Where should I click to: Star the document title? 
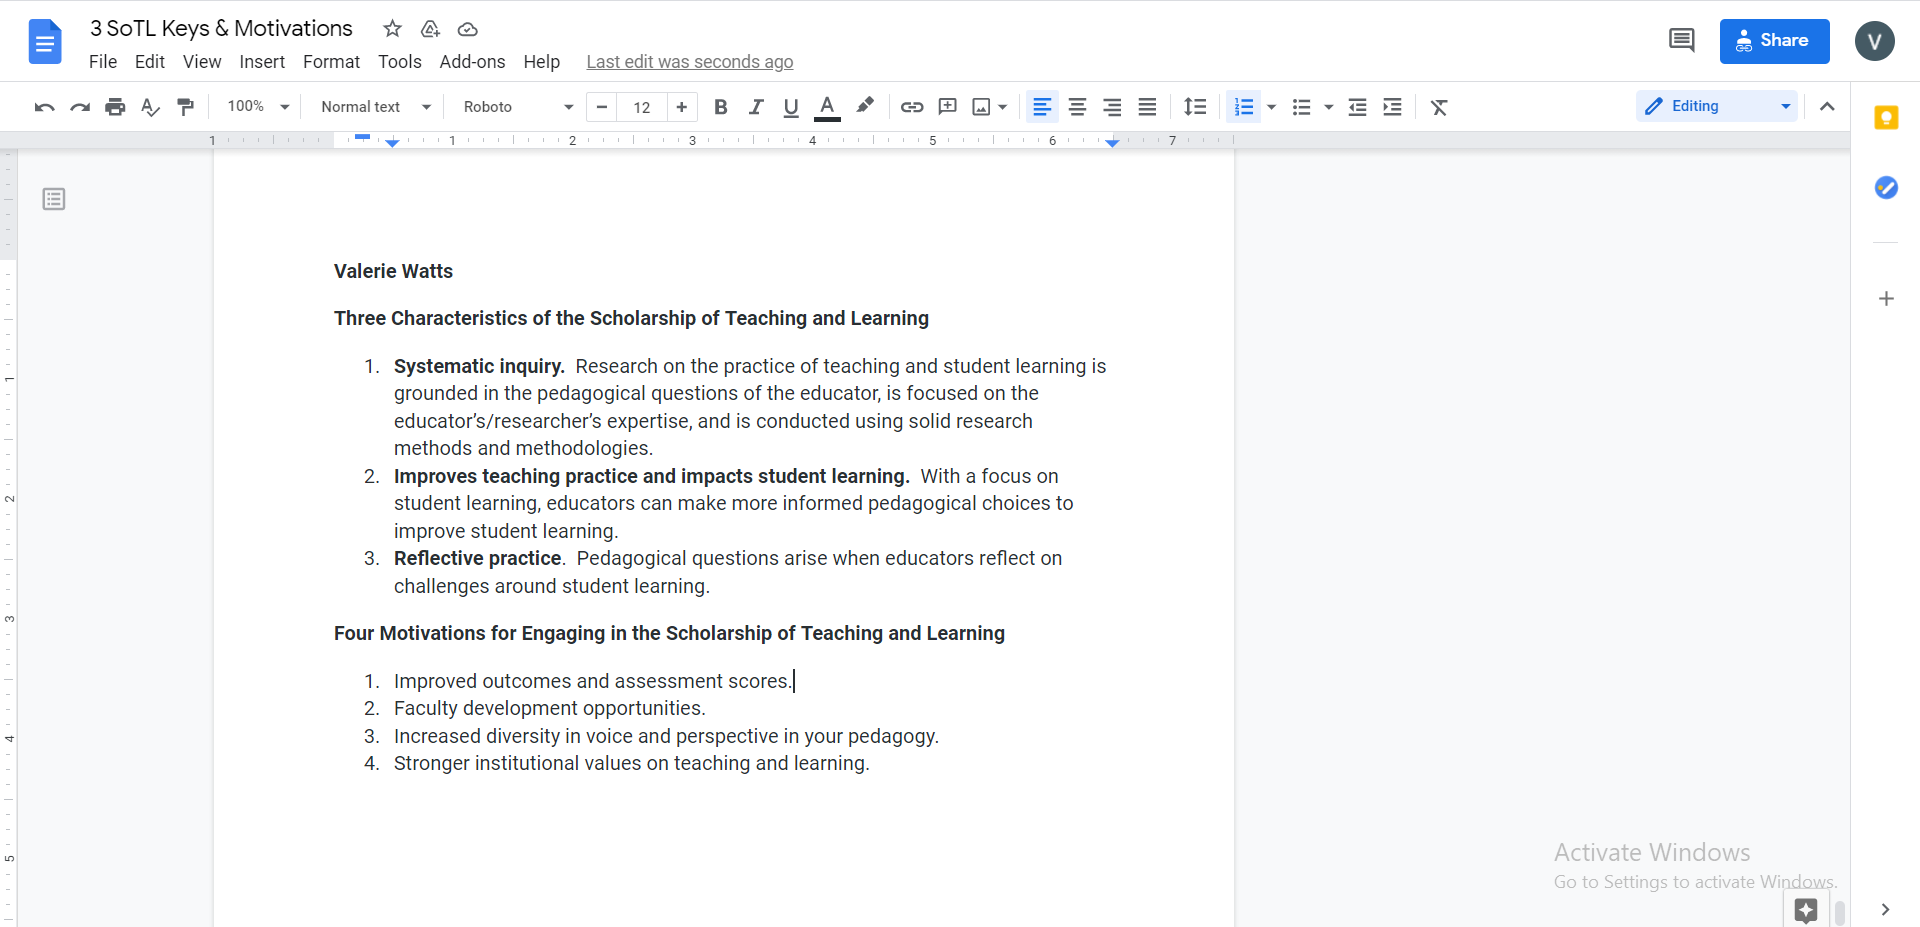pos(392,29)
